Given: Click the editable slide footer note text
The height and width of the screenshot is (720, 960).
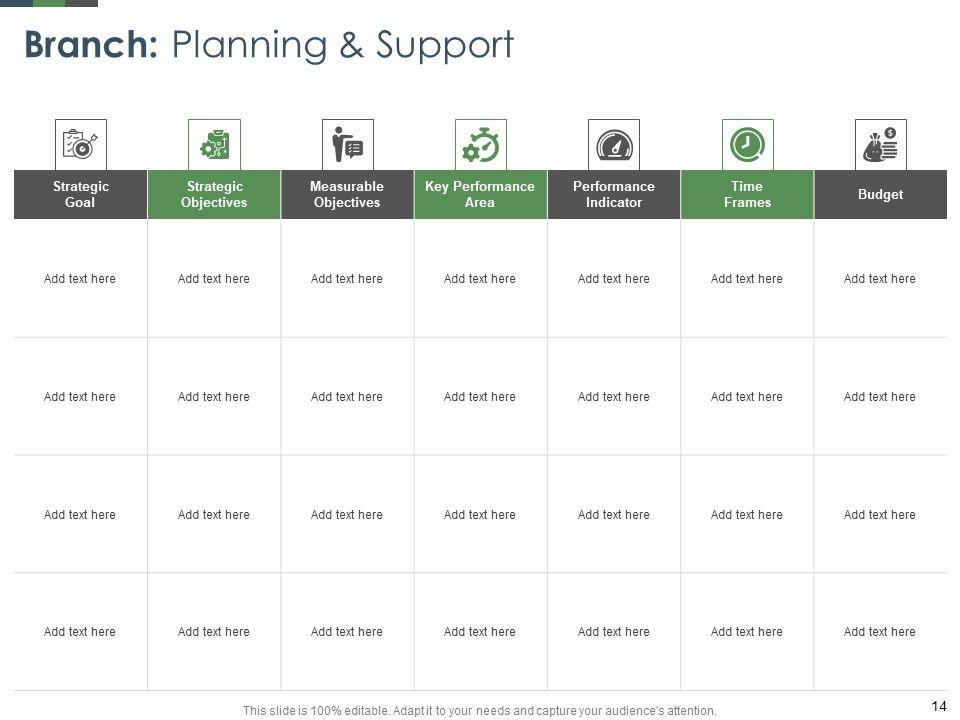Looking at the screenshot, I should (x=480, y=711).
